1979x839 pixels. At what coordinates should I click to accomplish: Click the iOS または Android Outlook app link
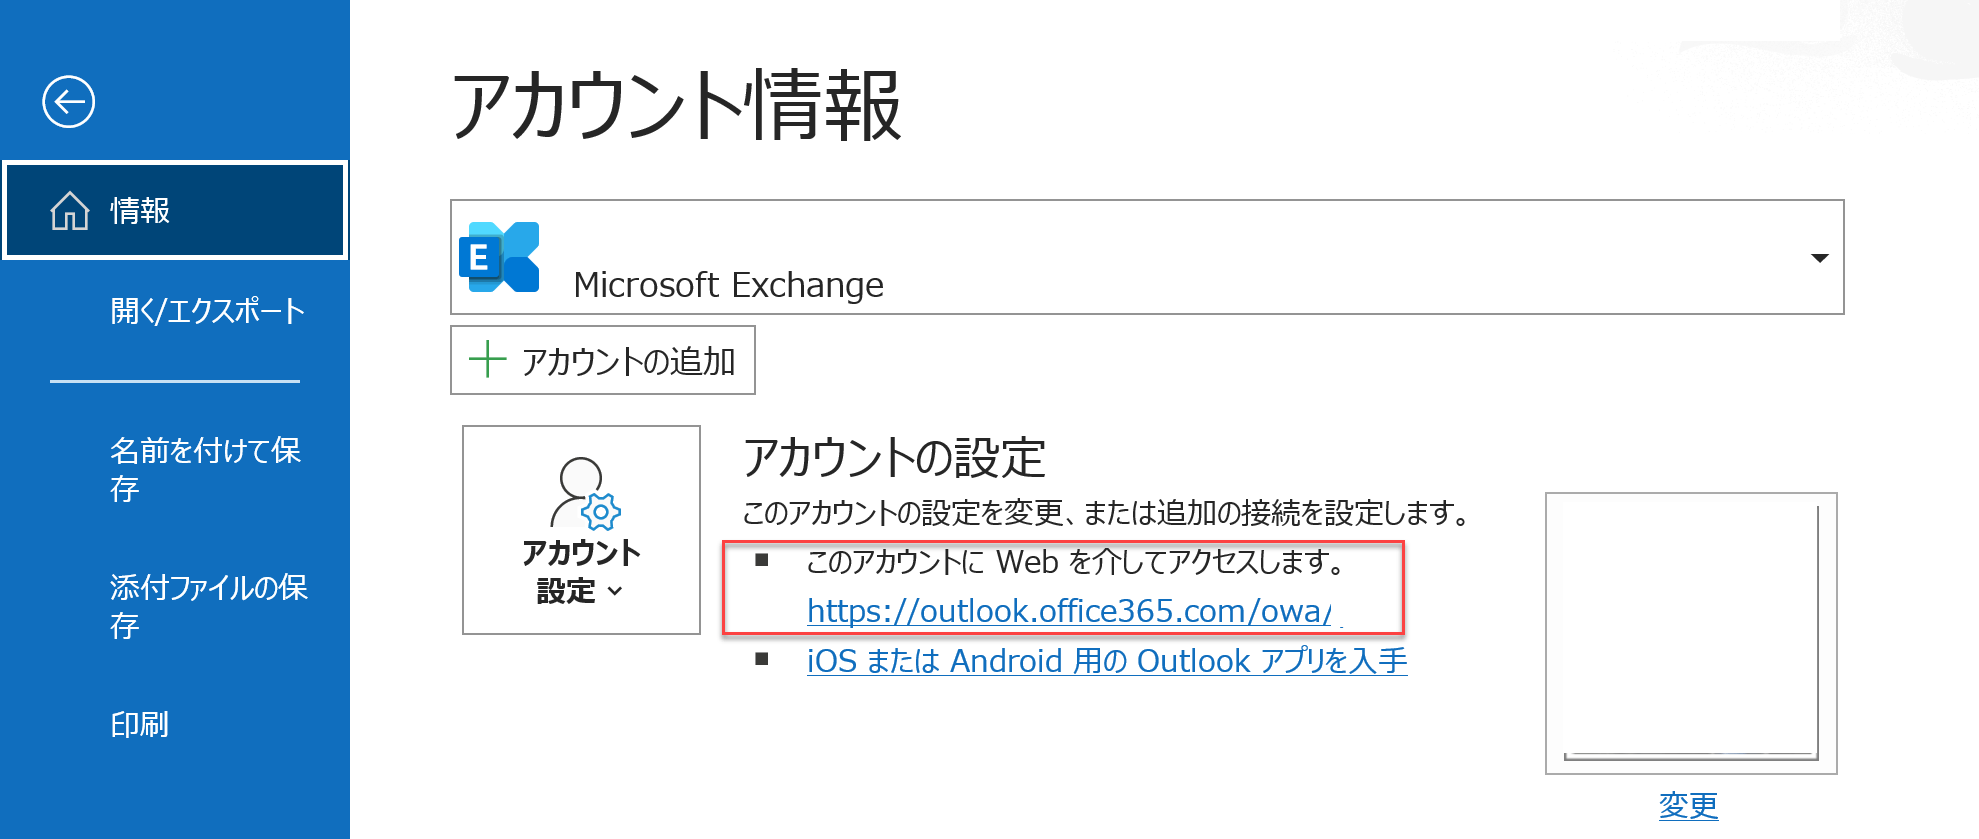tap(1105, 660)
